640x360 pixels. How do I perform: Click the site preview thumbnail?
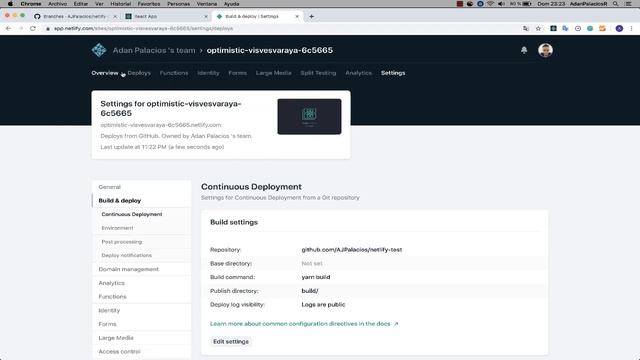309,116
